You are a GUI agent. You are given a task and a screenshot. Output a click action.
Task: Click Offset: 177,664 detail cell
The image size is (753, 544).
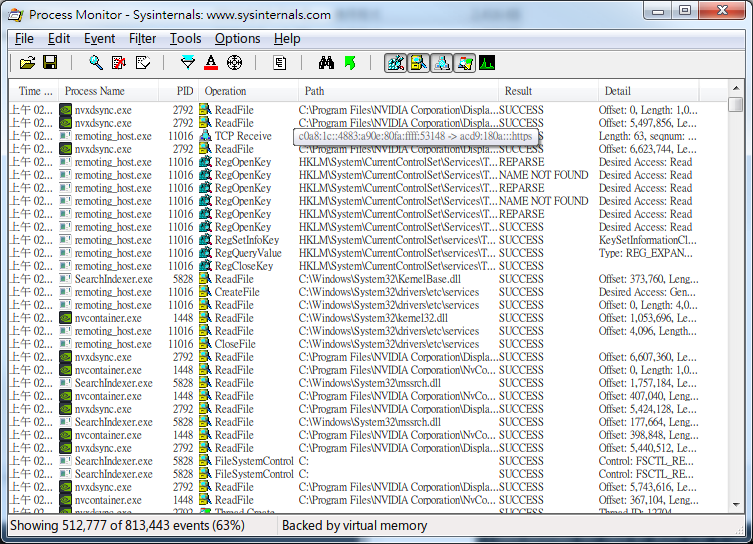(x=648, y=422)
